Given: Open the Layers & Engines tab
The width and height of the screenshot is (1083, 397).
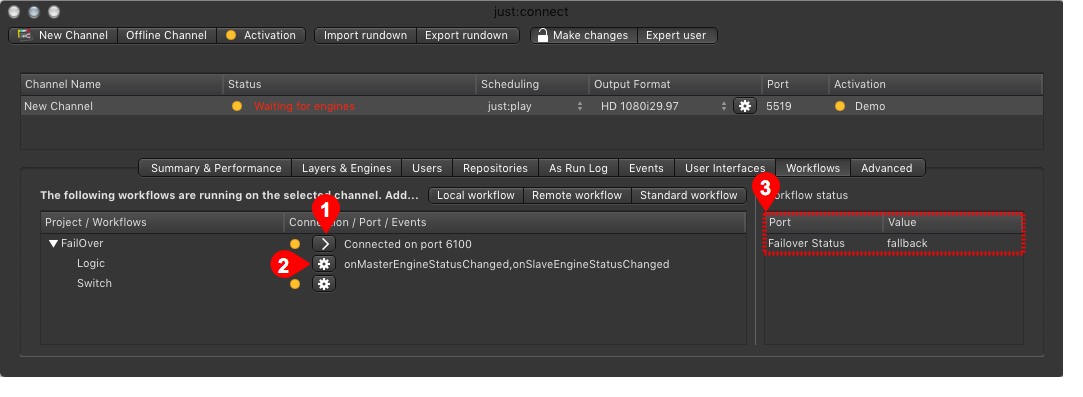Looking at the screenshot, I should click(x=347, y=168).
